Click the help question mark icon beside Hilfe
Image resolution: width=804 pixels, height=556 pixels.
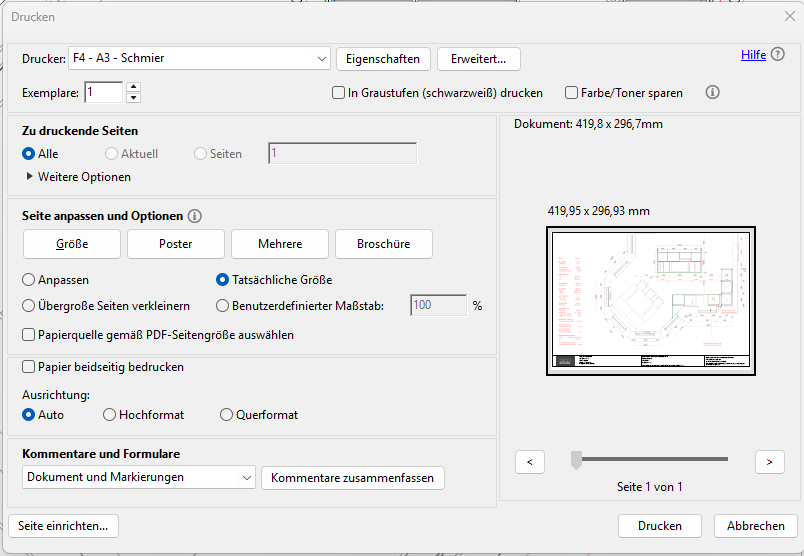(778, 55)
